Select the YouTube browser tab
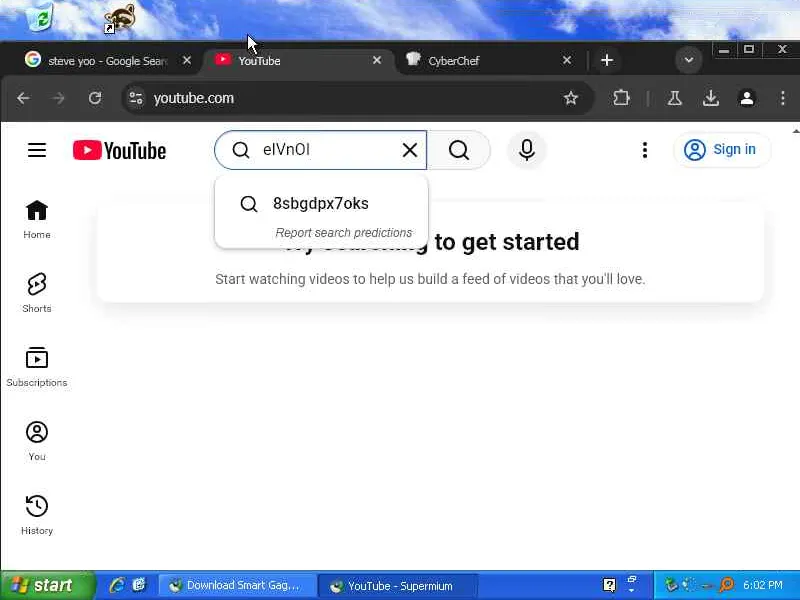This screenshot has height=600, width=800. tap(298, 61)
